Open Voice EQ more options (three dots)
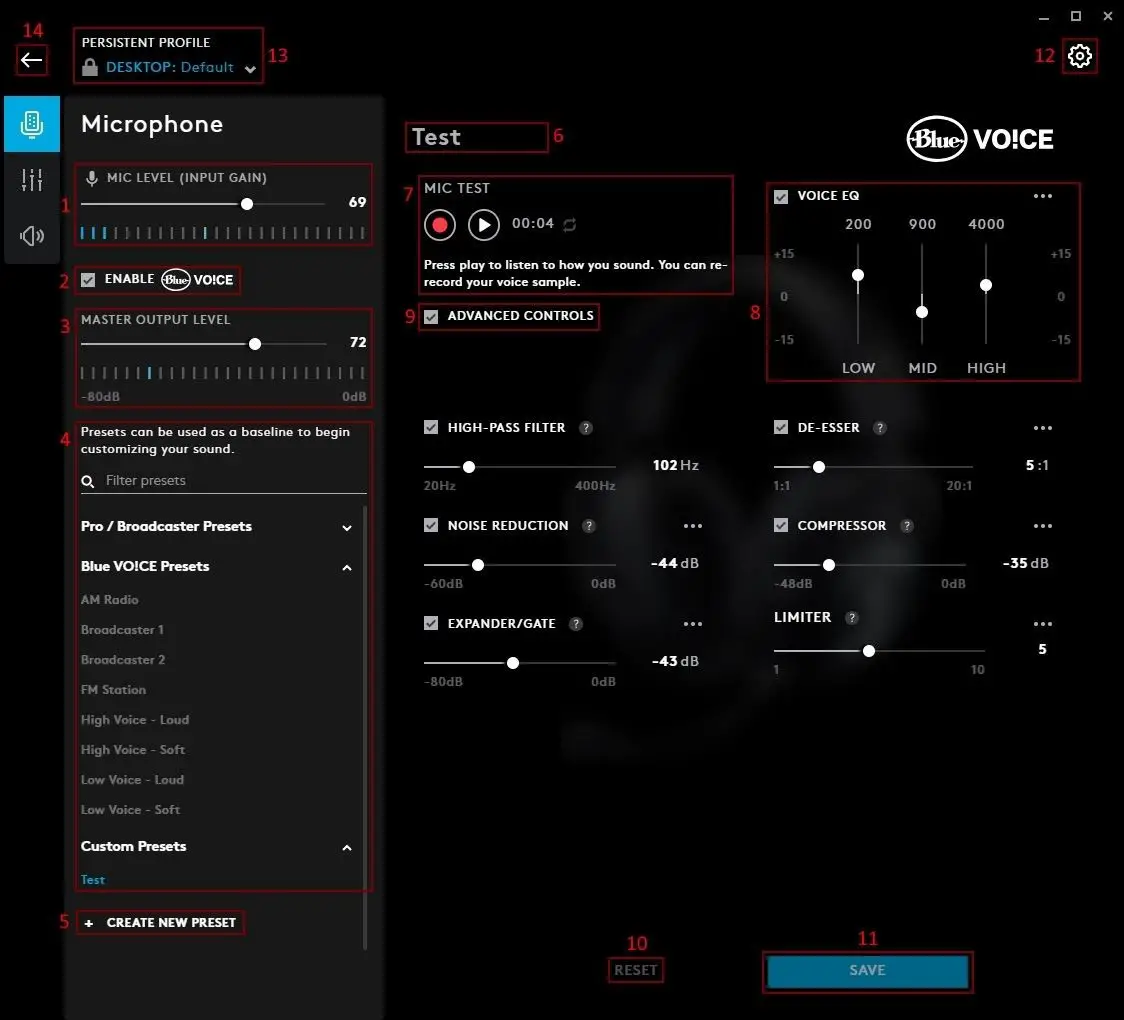Screen dimensions: 1124x1020 pos(1042,196)
